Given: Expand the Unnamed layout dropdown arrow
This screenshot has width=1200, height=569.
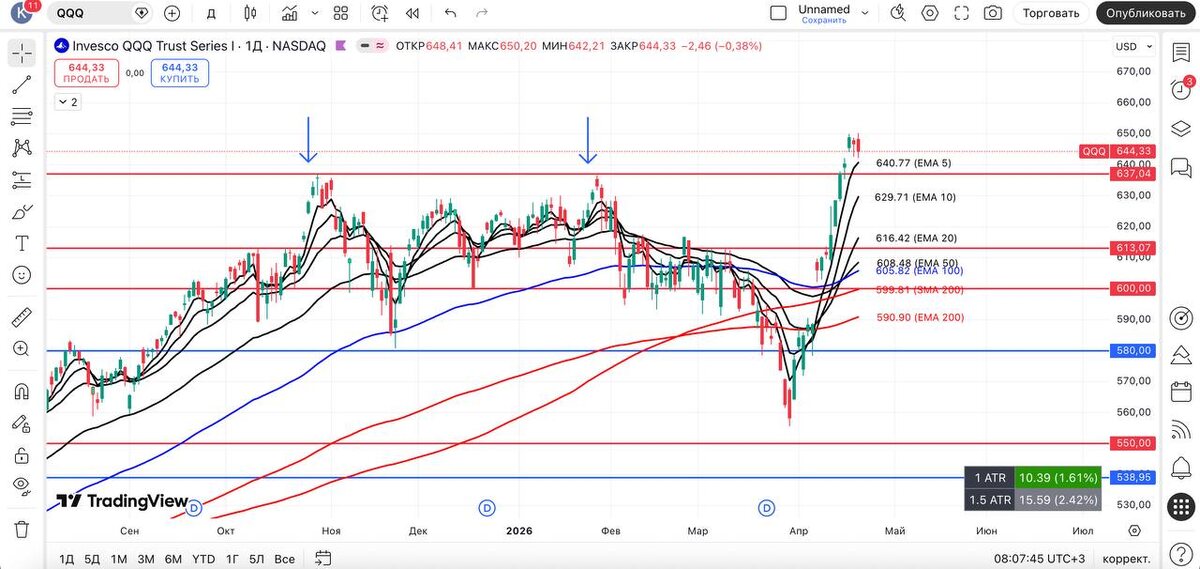Looking at the screenshot, I should coord(867,13).
